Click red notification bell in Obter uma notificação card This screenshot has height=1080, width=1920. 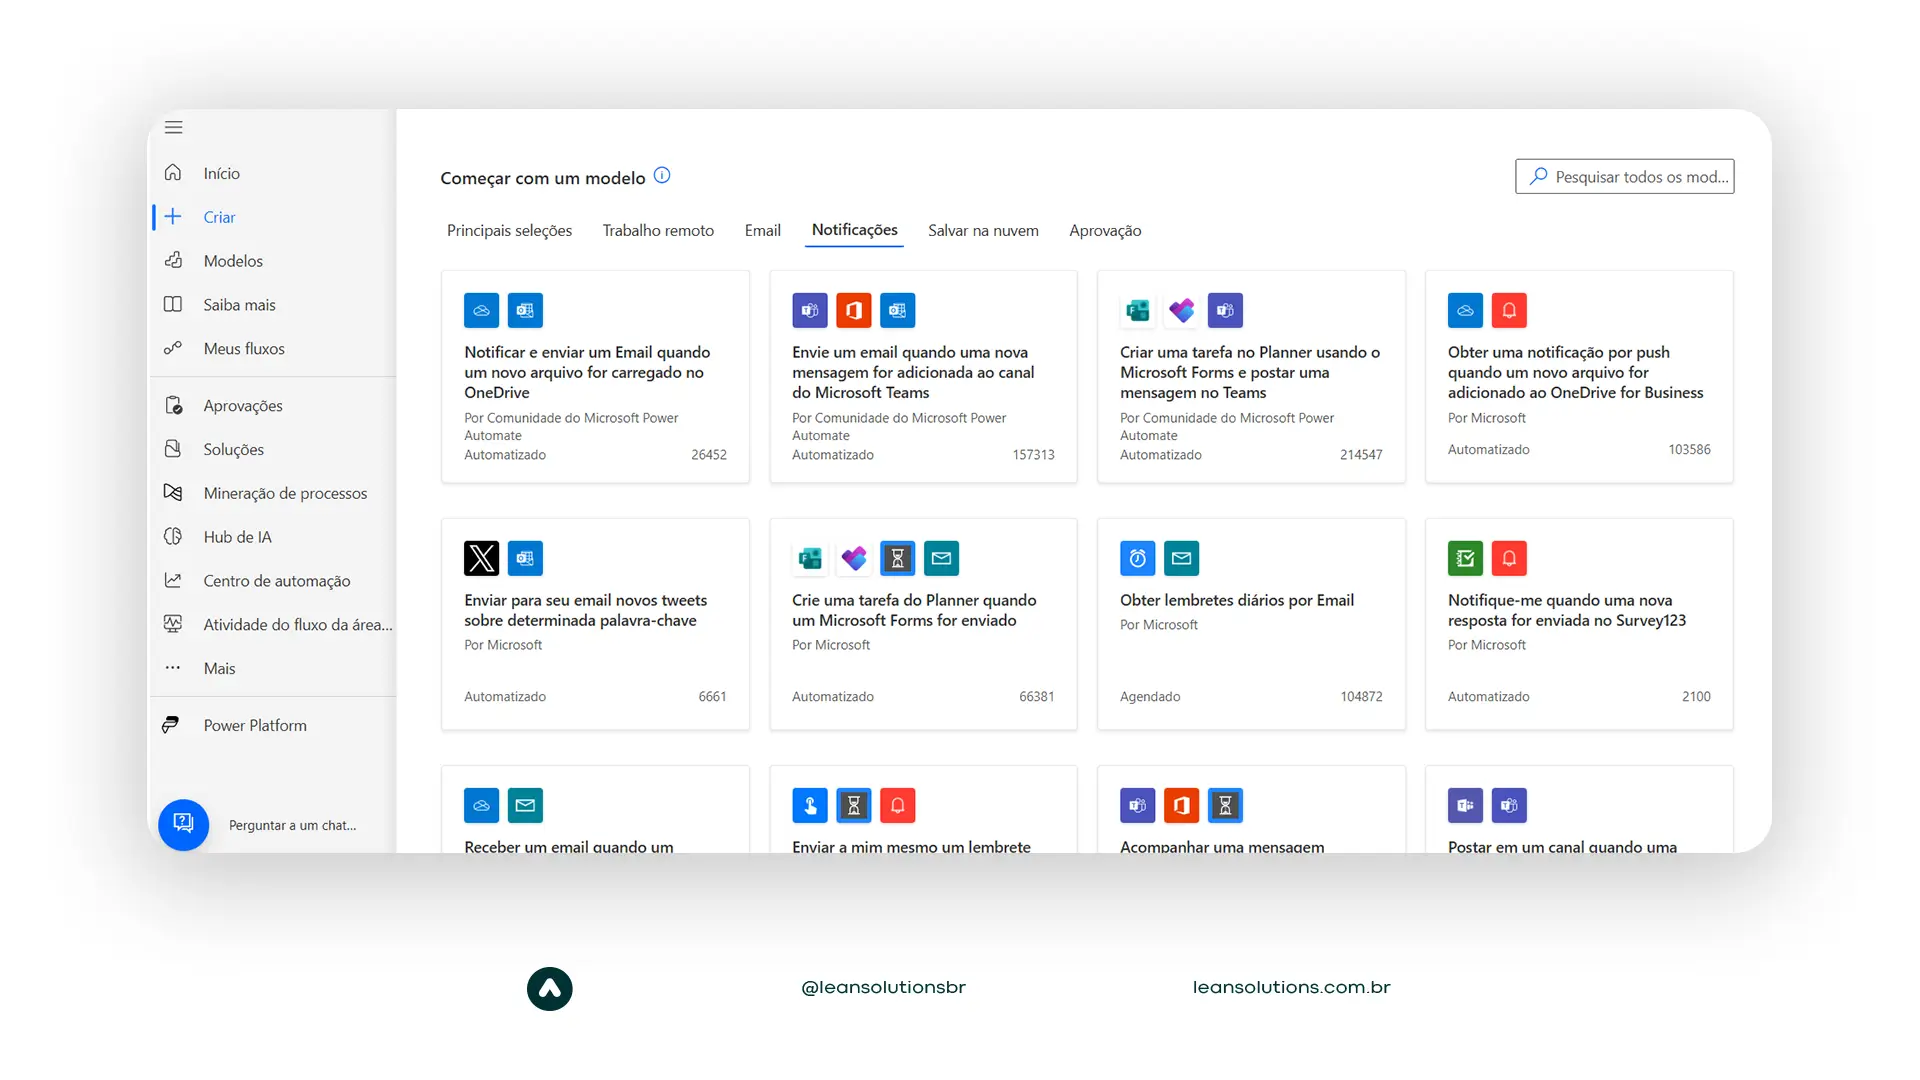point(1509,310)
